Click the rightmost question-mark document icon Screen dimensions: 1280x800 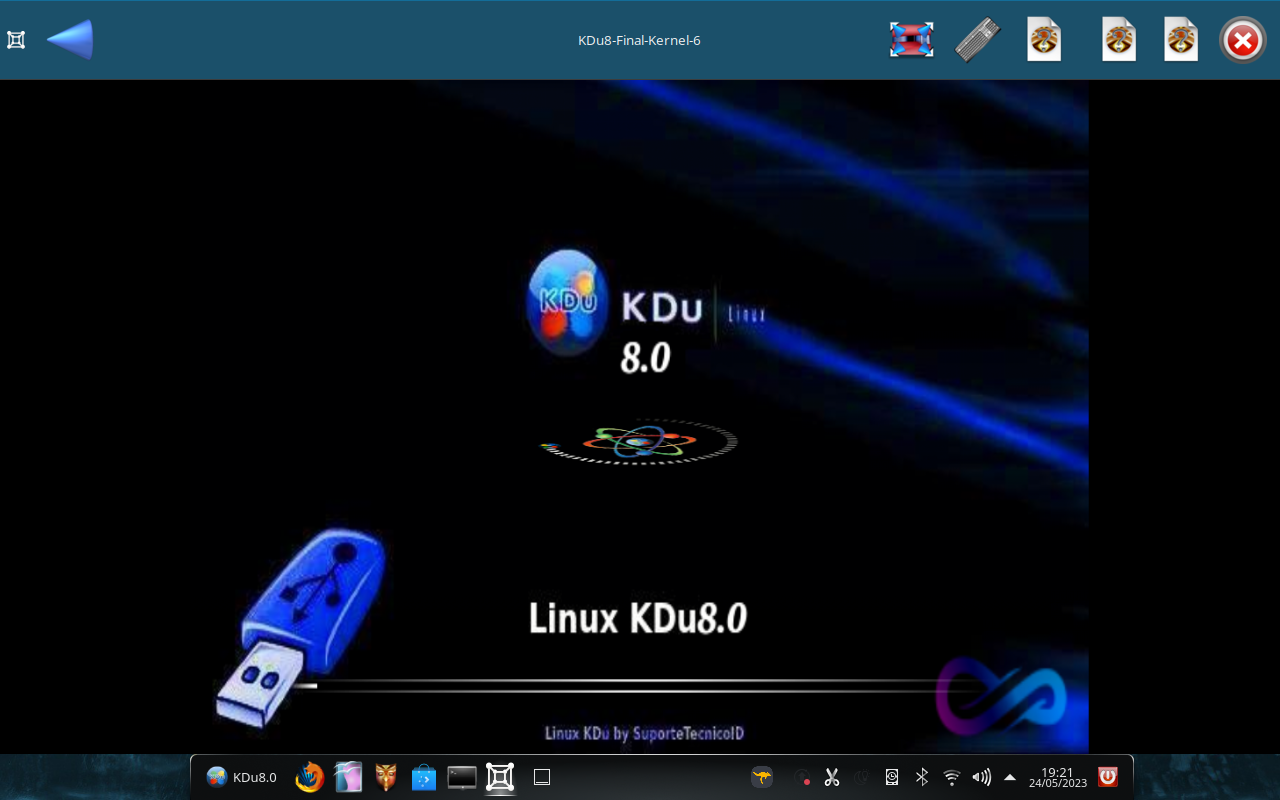[x=1181, y=40]
